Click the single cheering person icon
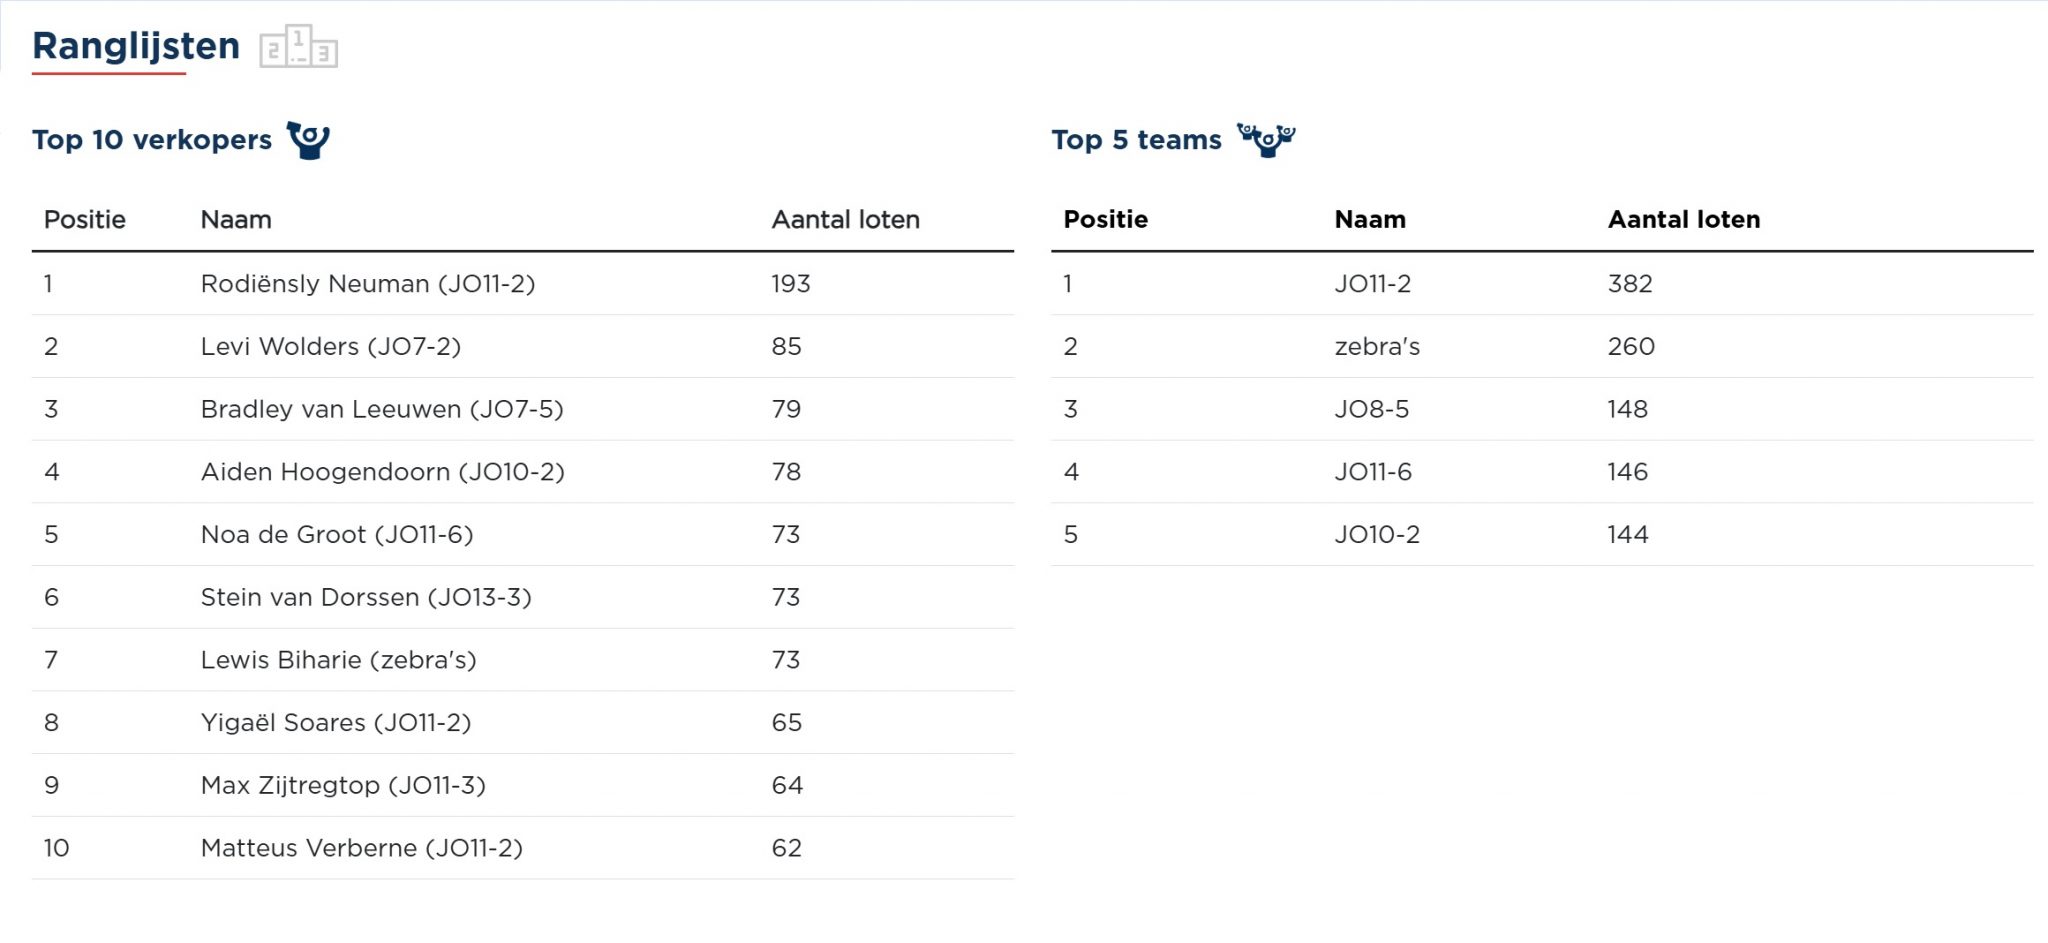 [x=308, y=140]
